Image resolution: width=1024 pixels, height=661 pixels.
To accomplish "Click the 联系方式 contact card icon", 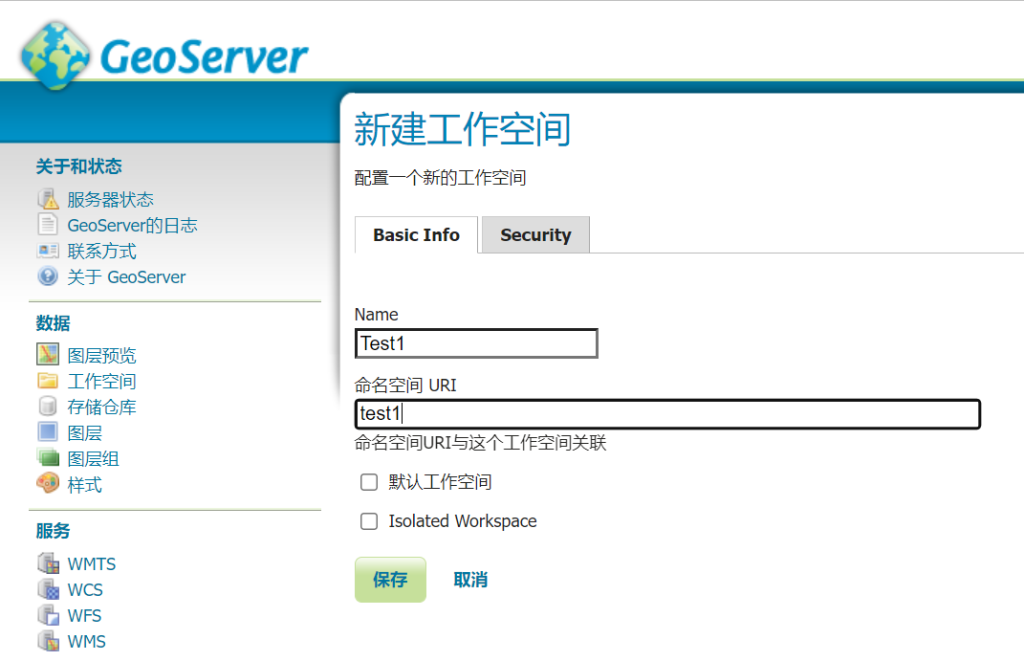I will [x=48, y=251].
